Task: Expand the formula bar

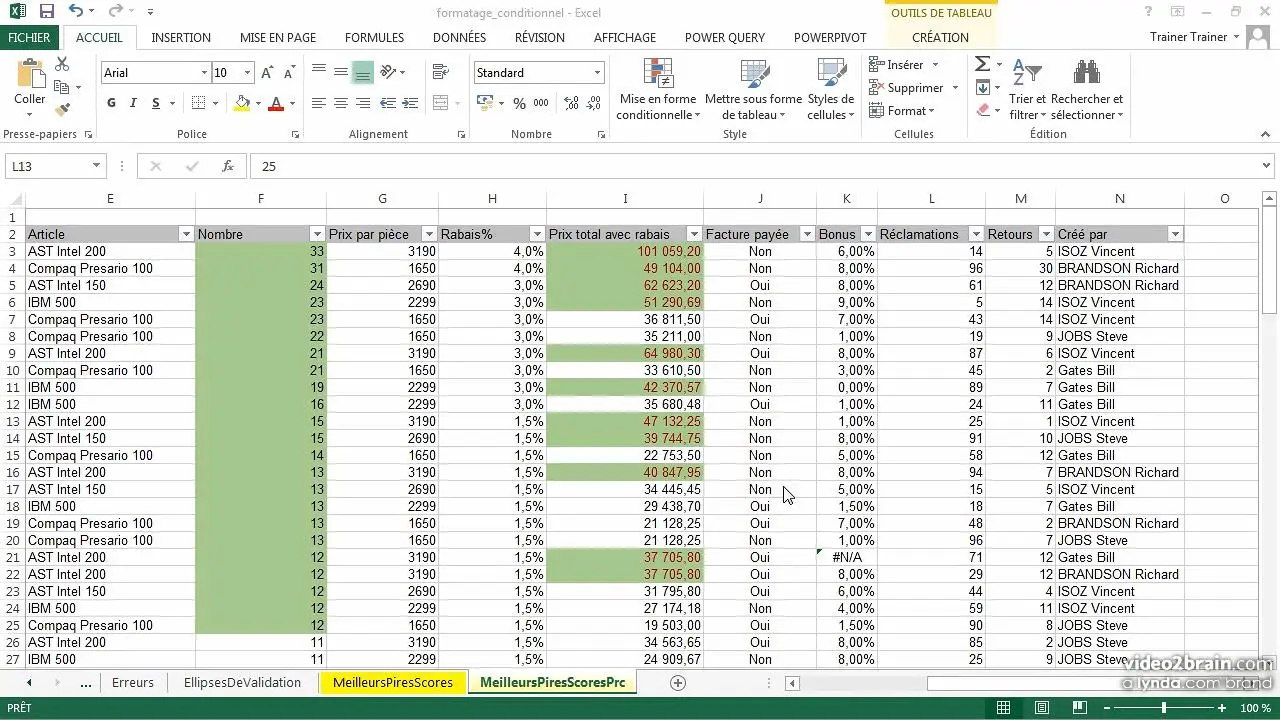Action: click(1267, 166)
